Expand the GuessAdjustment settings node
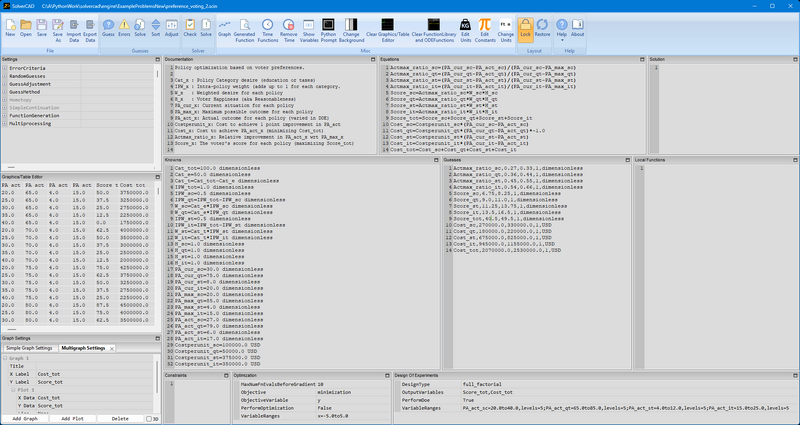 tap(5, 84)
